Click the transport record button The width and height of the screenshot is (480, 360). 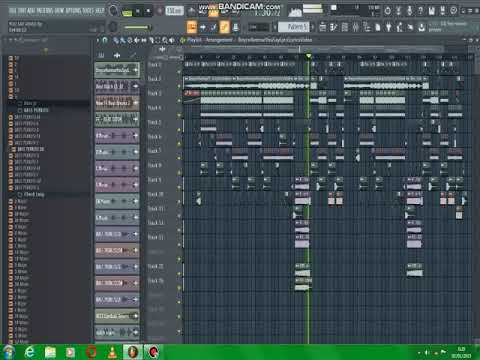click(159, 11)
